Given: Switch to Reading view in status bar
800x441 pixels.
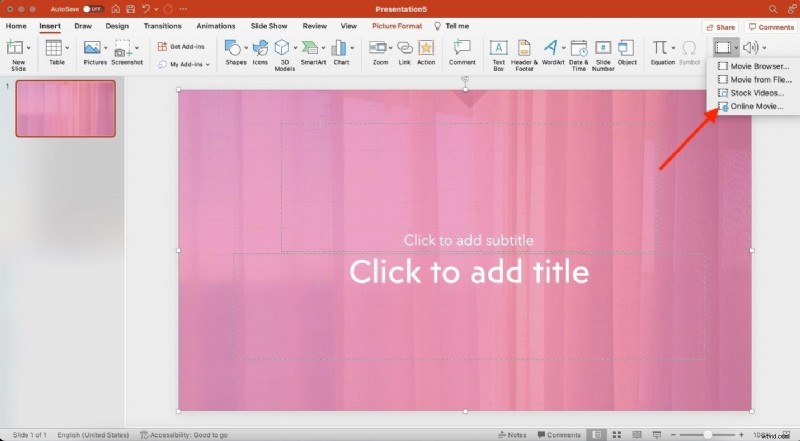Looking at the screenshot, I should 637,434.
